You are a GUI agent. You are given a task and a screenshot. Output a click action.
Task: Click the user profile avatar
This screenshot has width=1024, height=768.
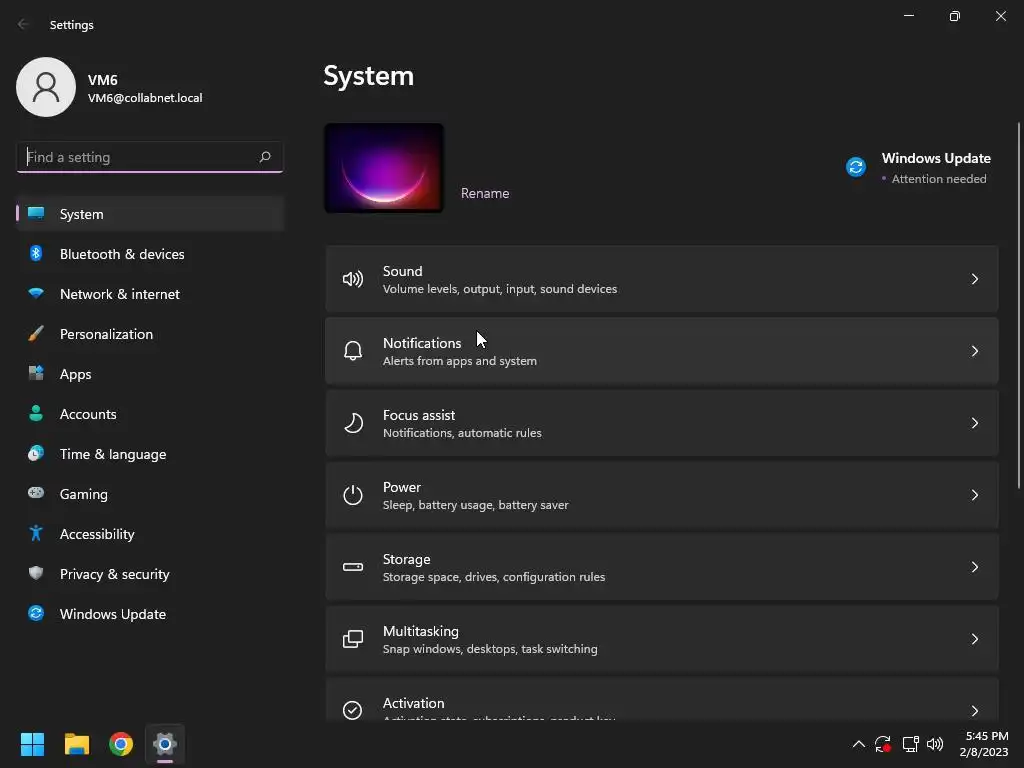(x=46, y=87)
